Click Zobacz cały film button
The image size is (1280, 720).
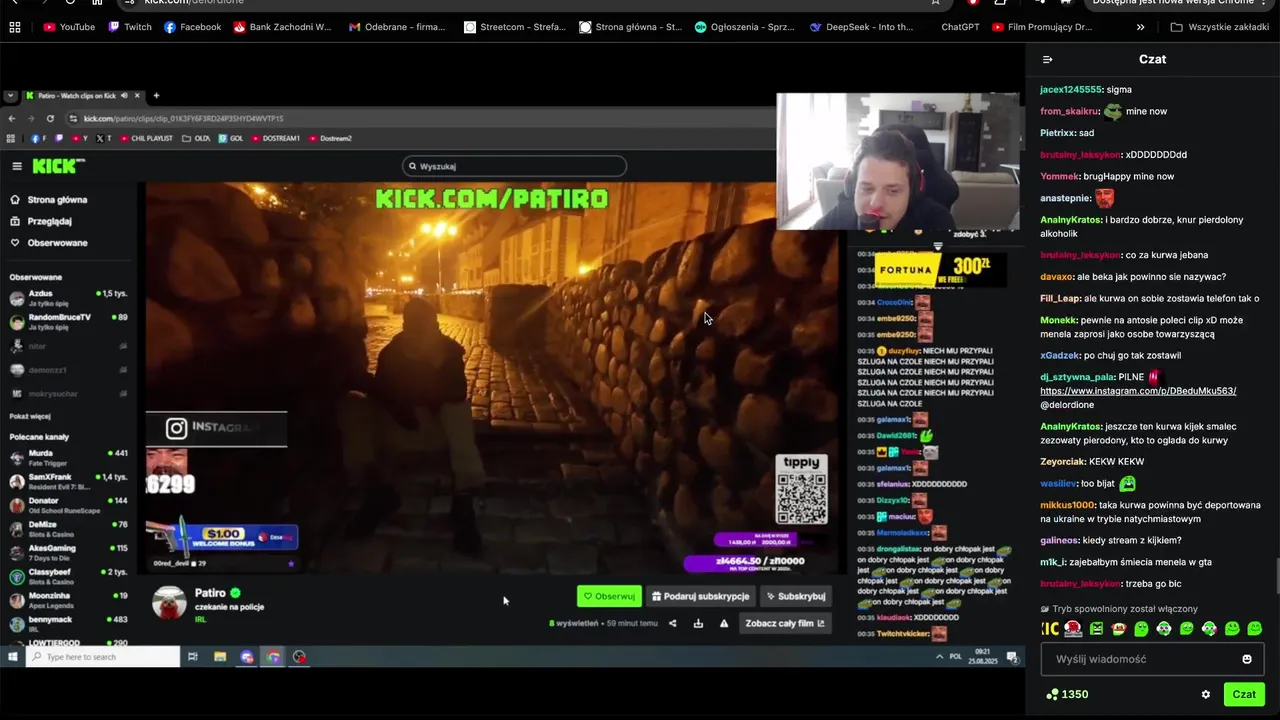point(785,623)
